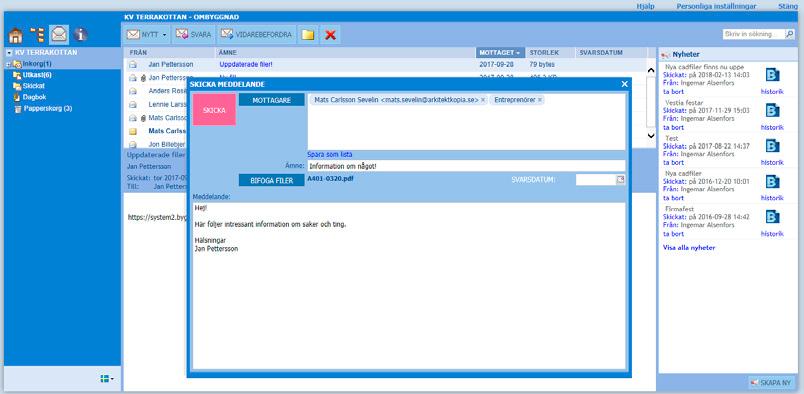Click Stäng in the top bar

click(789, 6)
